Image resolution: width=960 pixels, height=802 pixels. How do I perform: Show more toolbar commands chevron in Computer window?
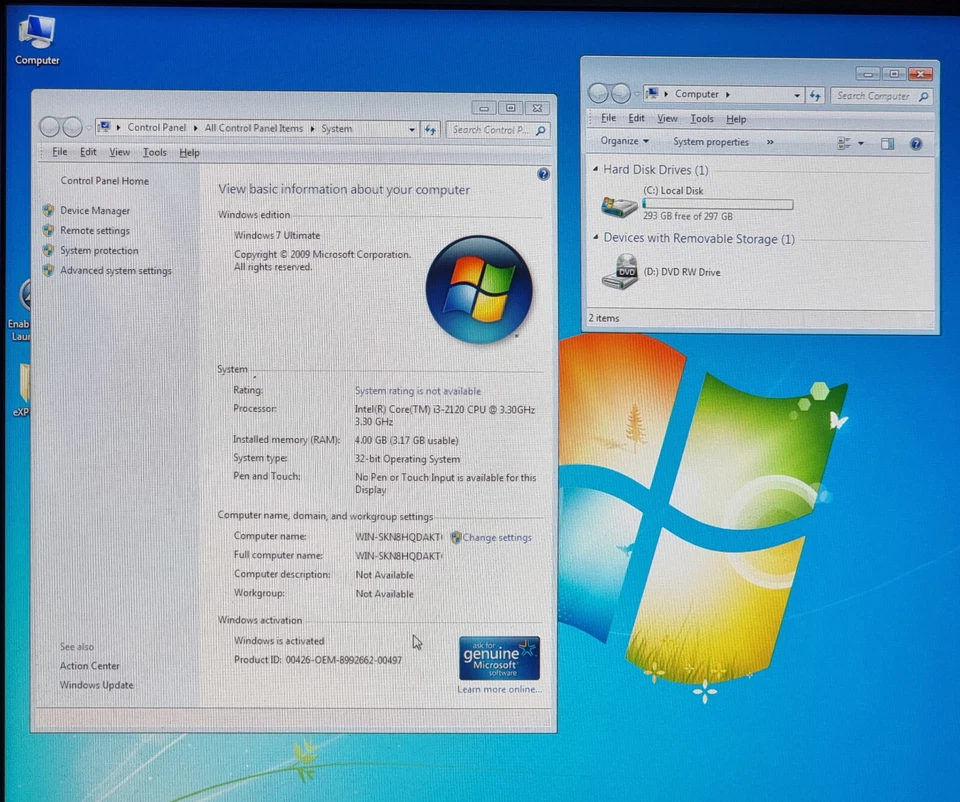[x=770, y=142]
